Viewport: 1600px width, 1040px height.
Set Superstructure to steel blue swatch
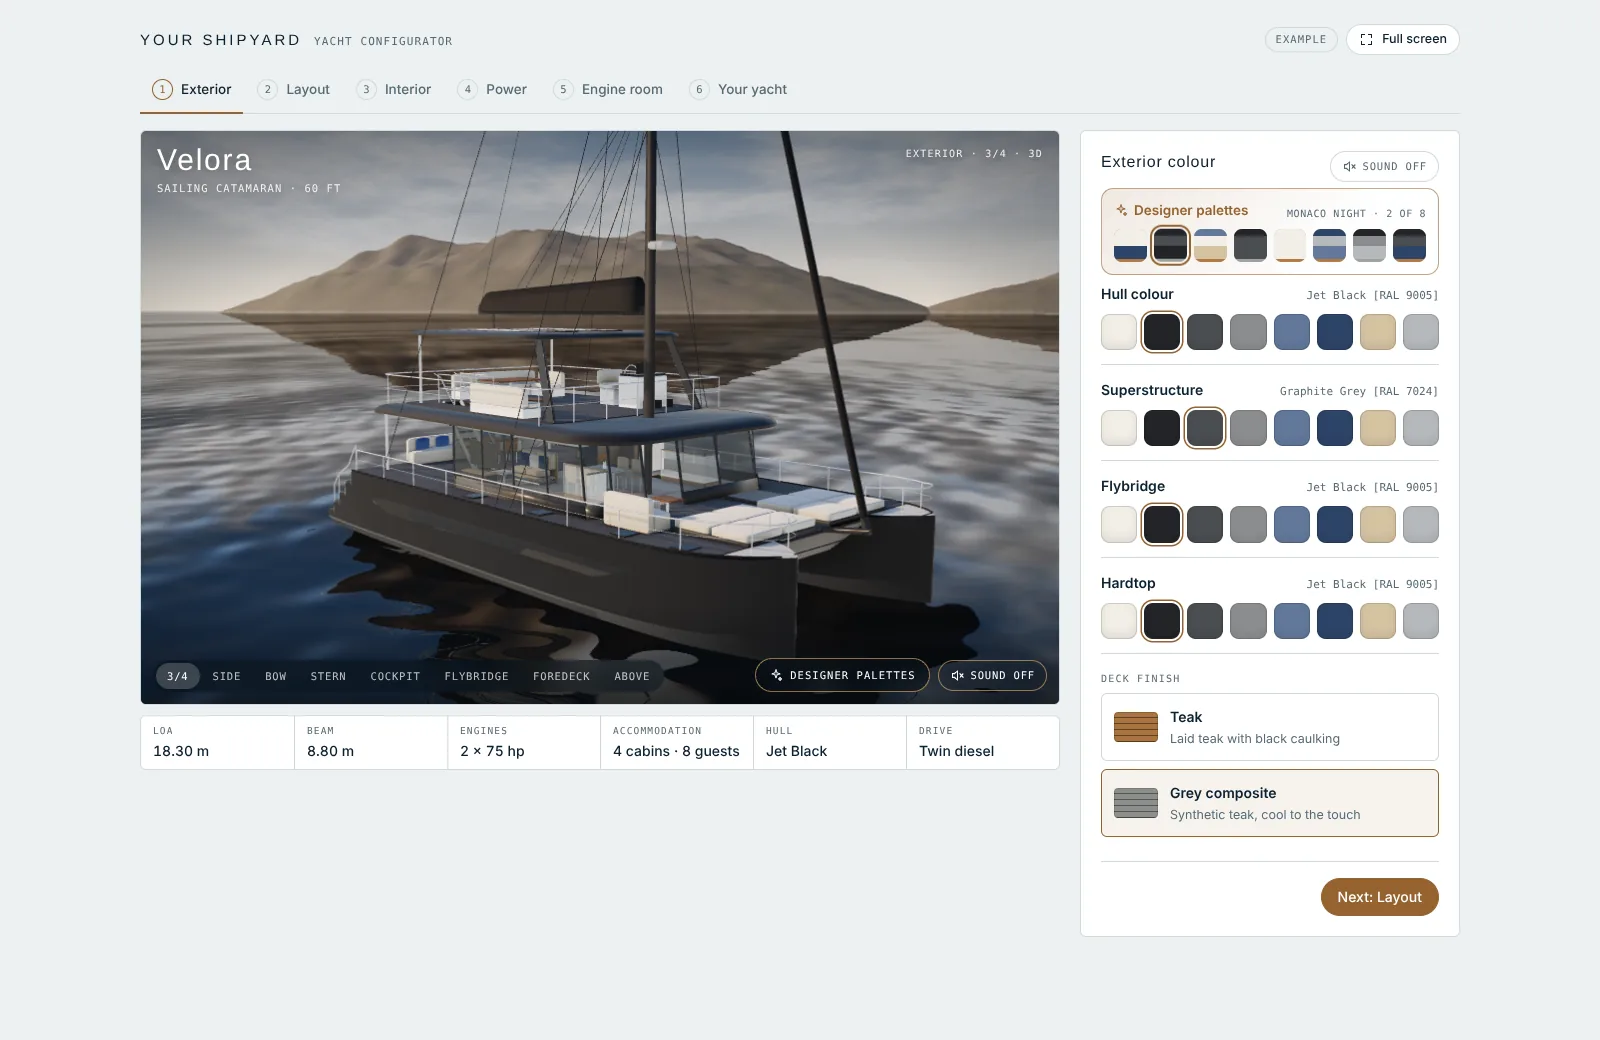[x=1292, y=428]
